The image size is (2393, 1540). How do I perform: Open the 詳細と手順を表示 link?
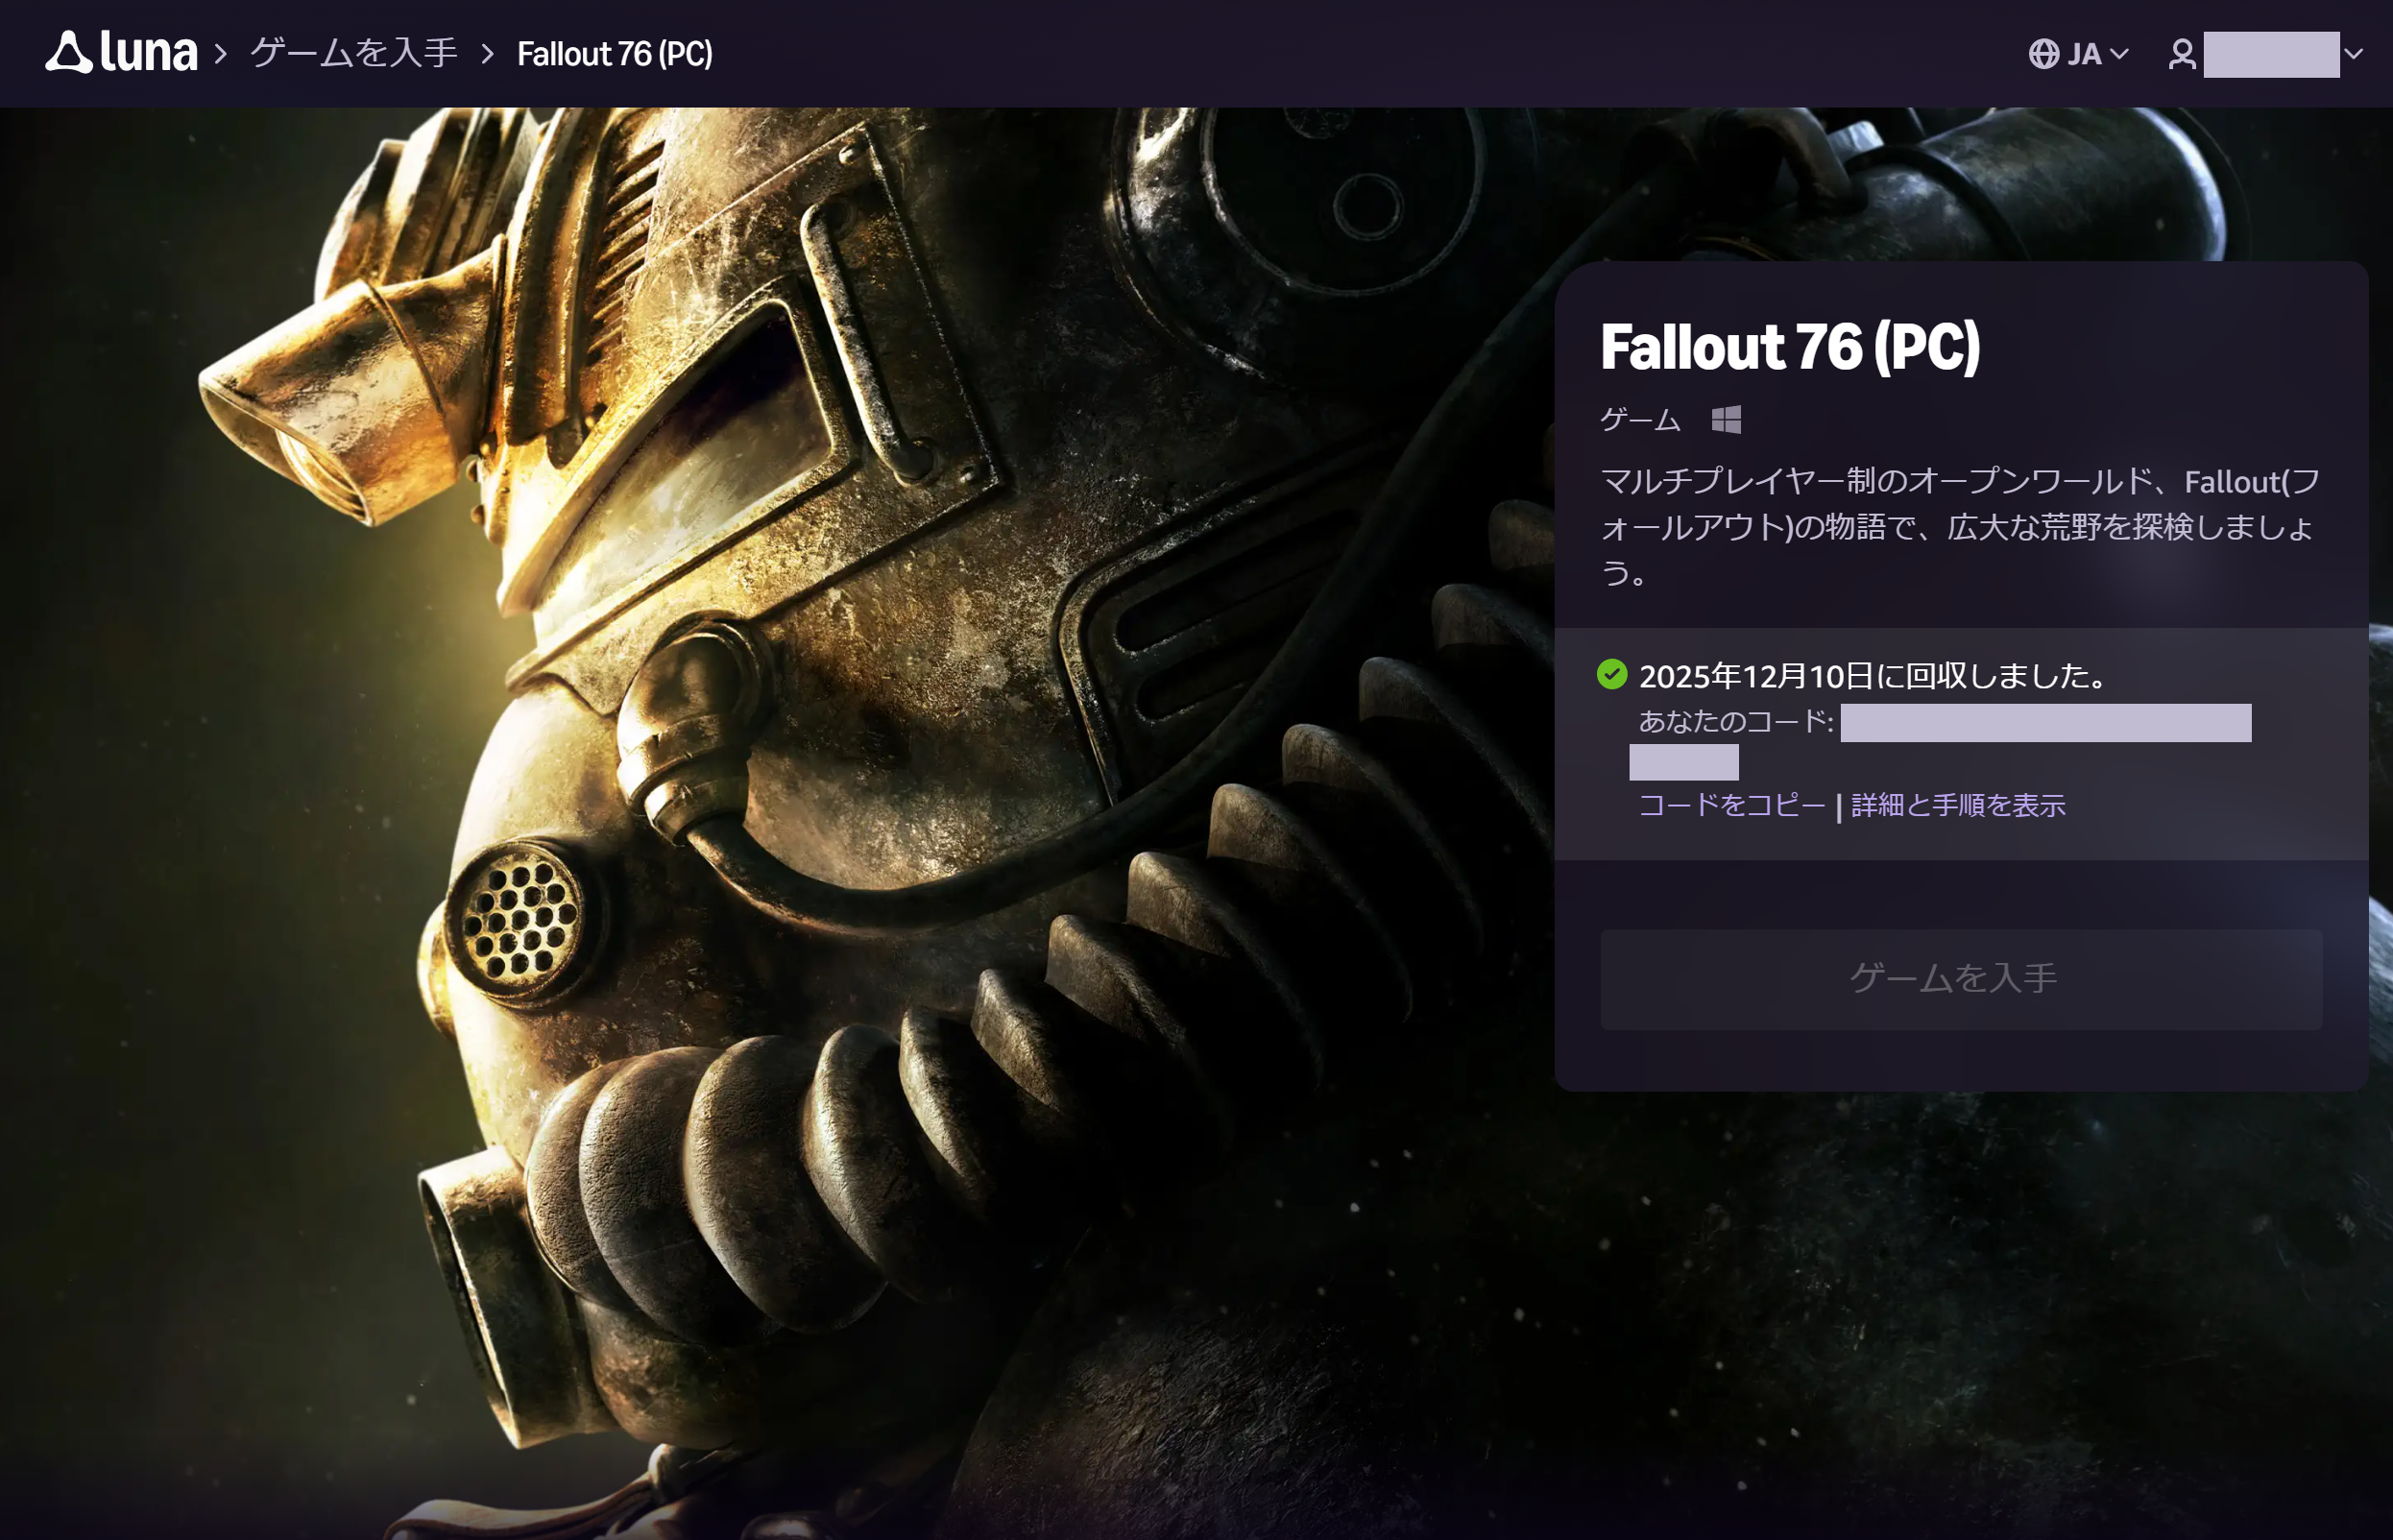1957,805
